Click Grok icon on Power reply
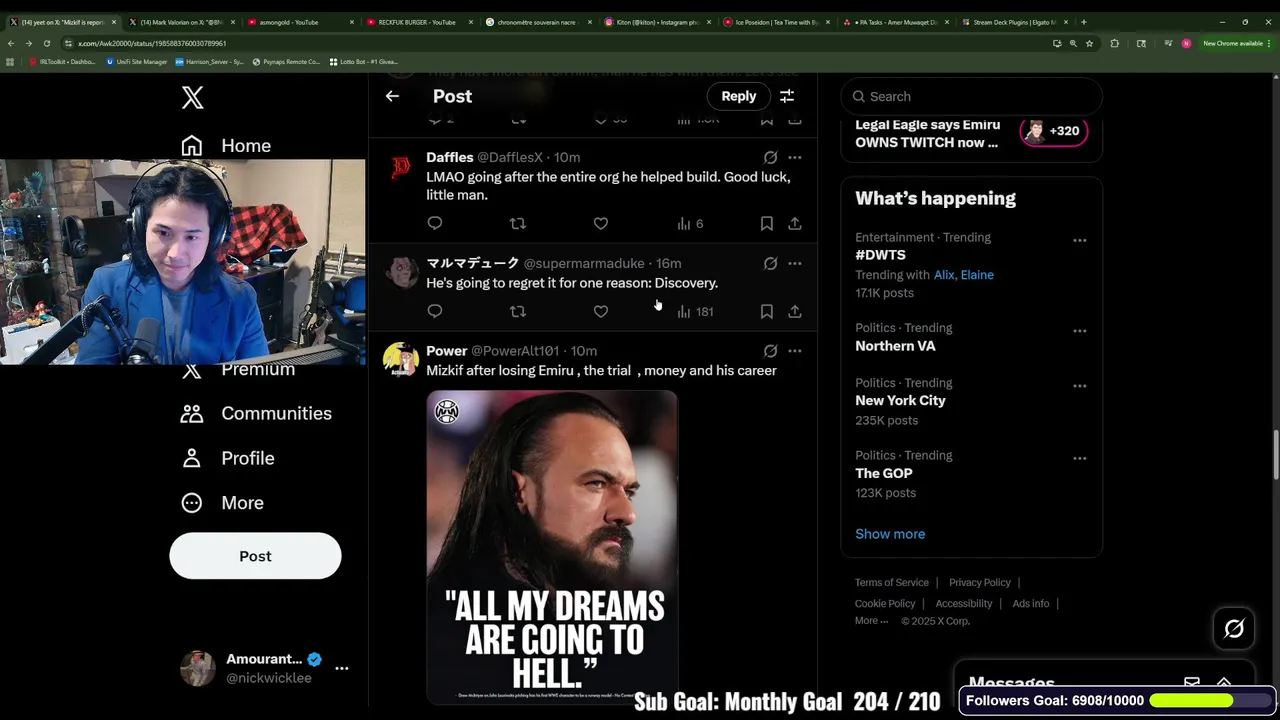 pos(770,351)
